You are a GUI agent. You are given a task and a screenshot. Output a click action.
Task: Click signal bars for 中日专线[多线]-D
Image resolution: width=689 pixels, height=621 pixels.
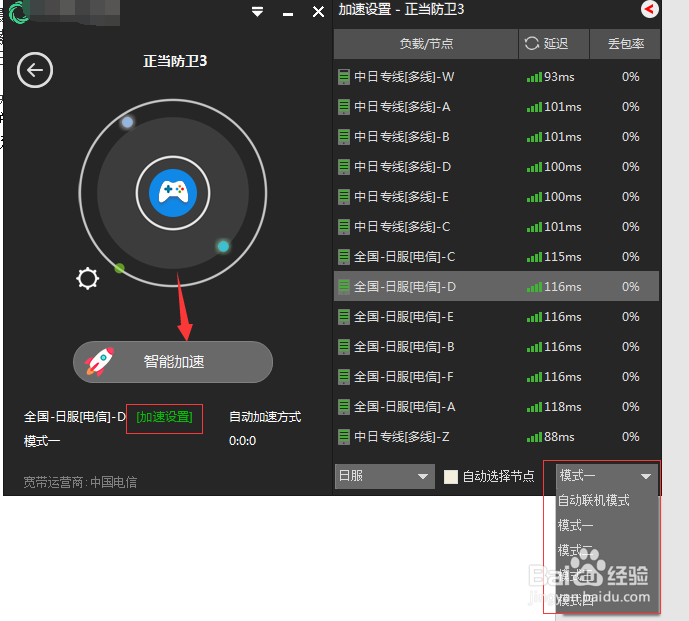[534, 167]
